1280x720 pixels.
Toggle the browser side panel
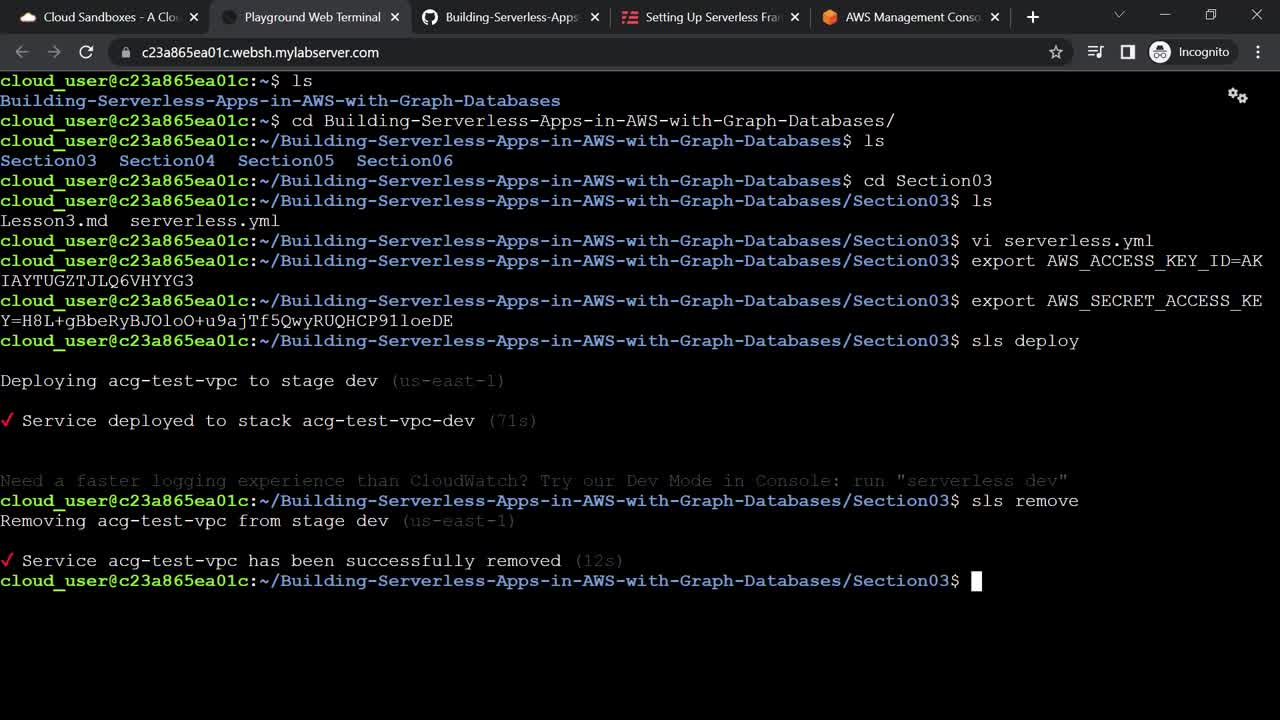[1128, 52]
